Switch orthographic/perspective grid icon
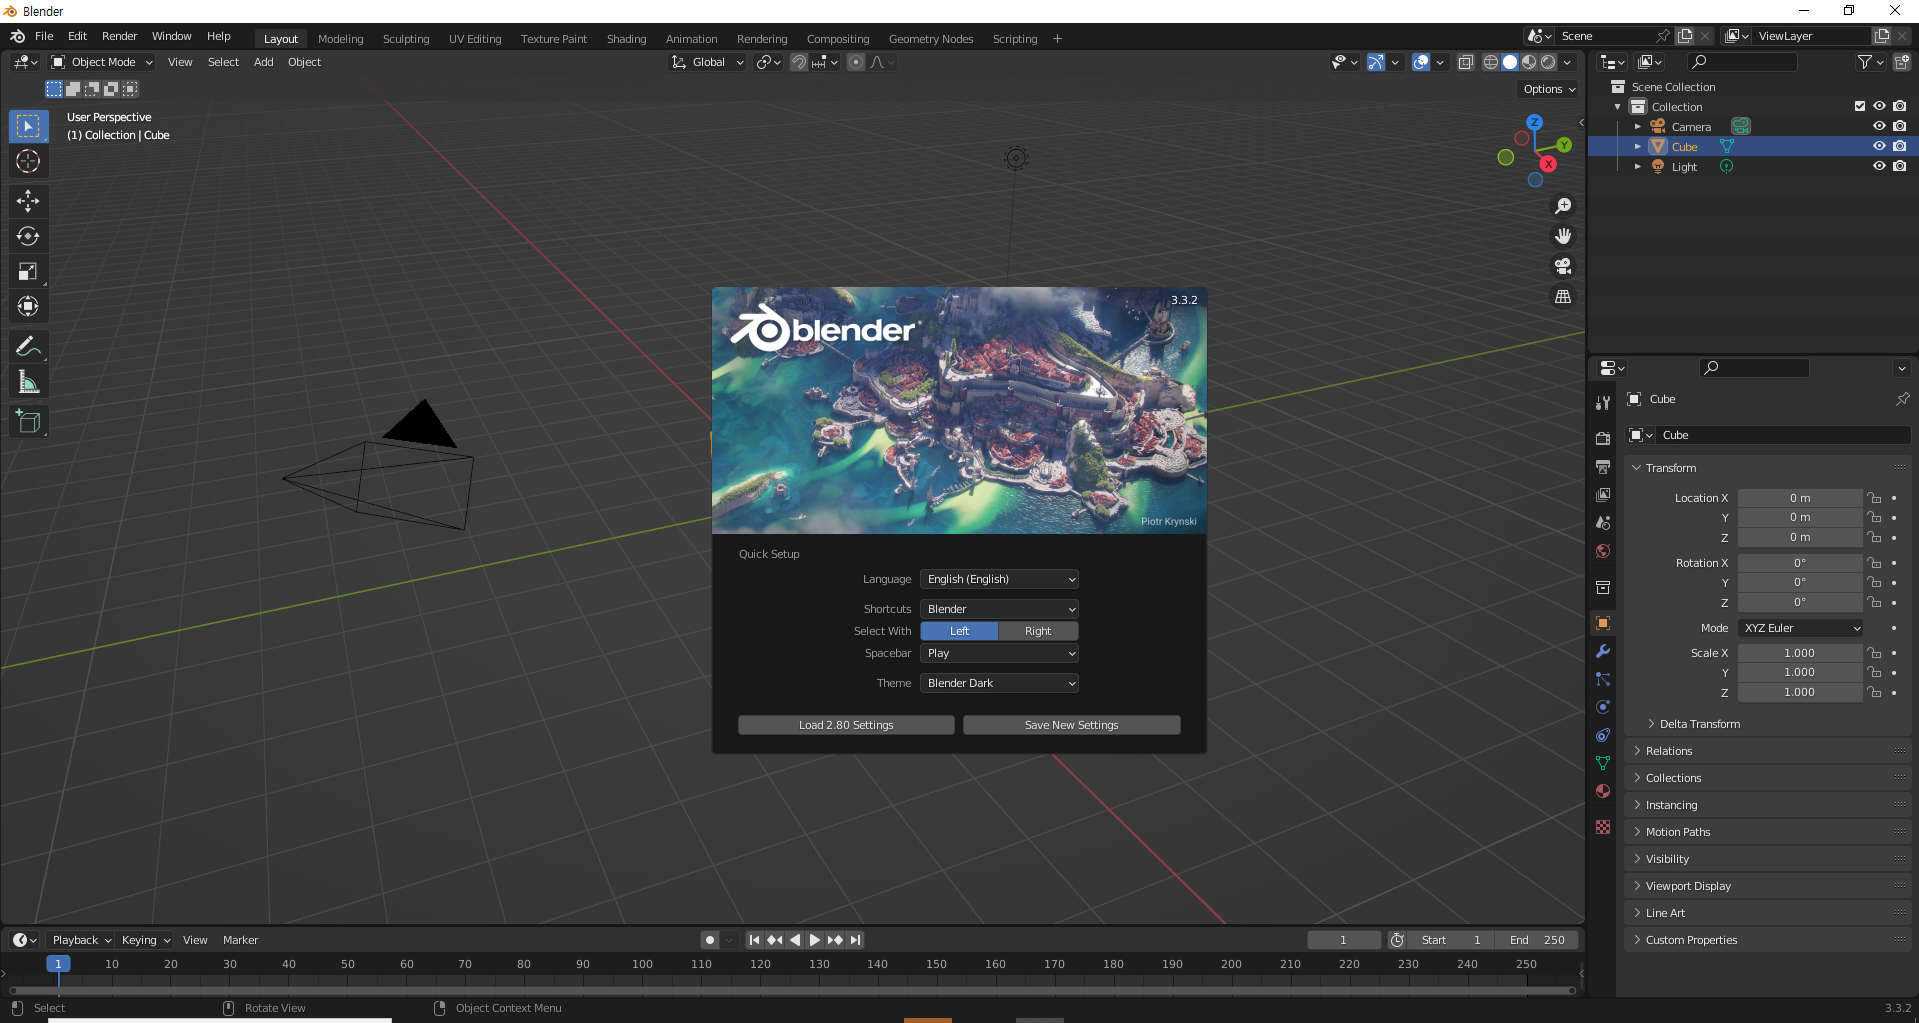Viewport: 1919px width, 1023px height. (x=1563, y=297)
